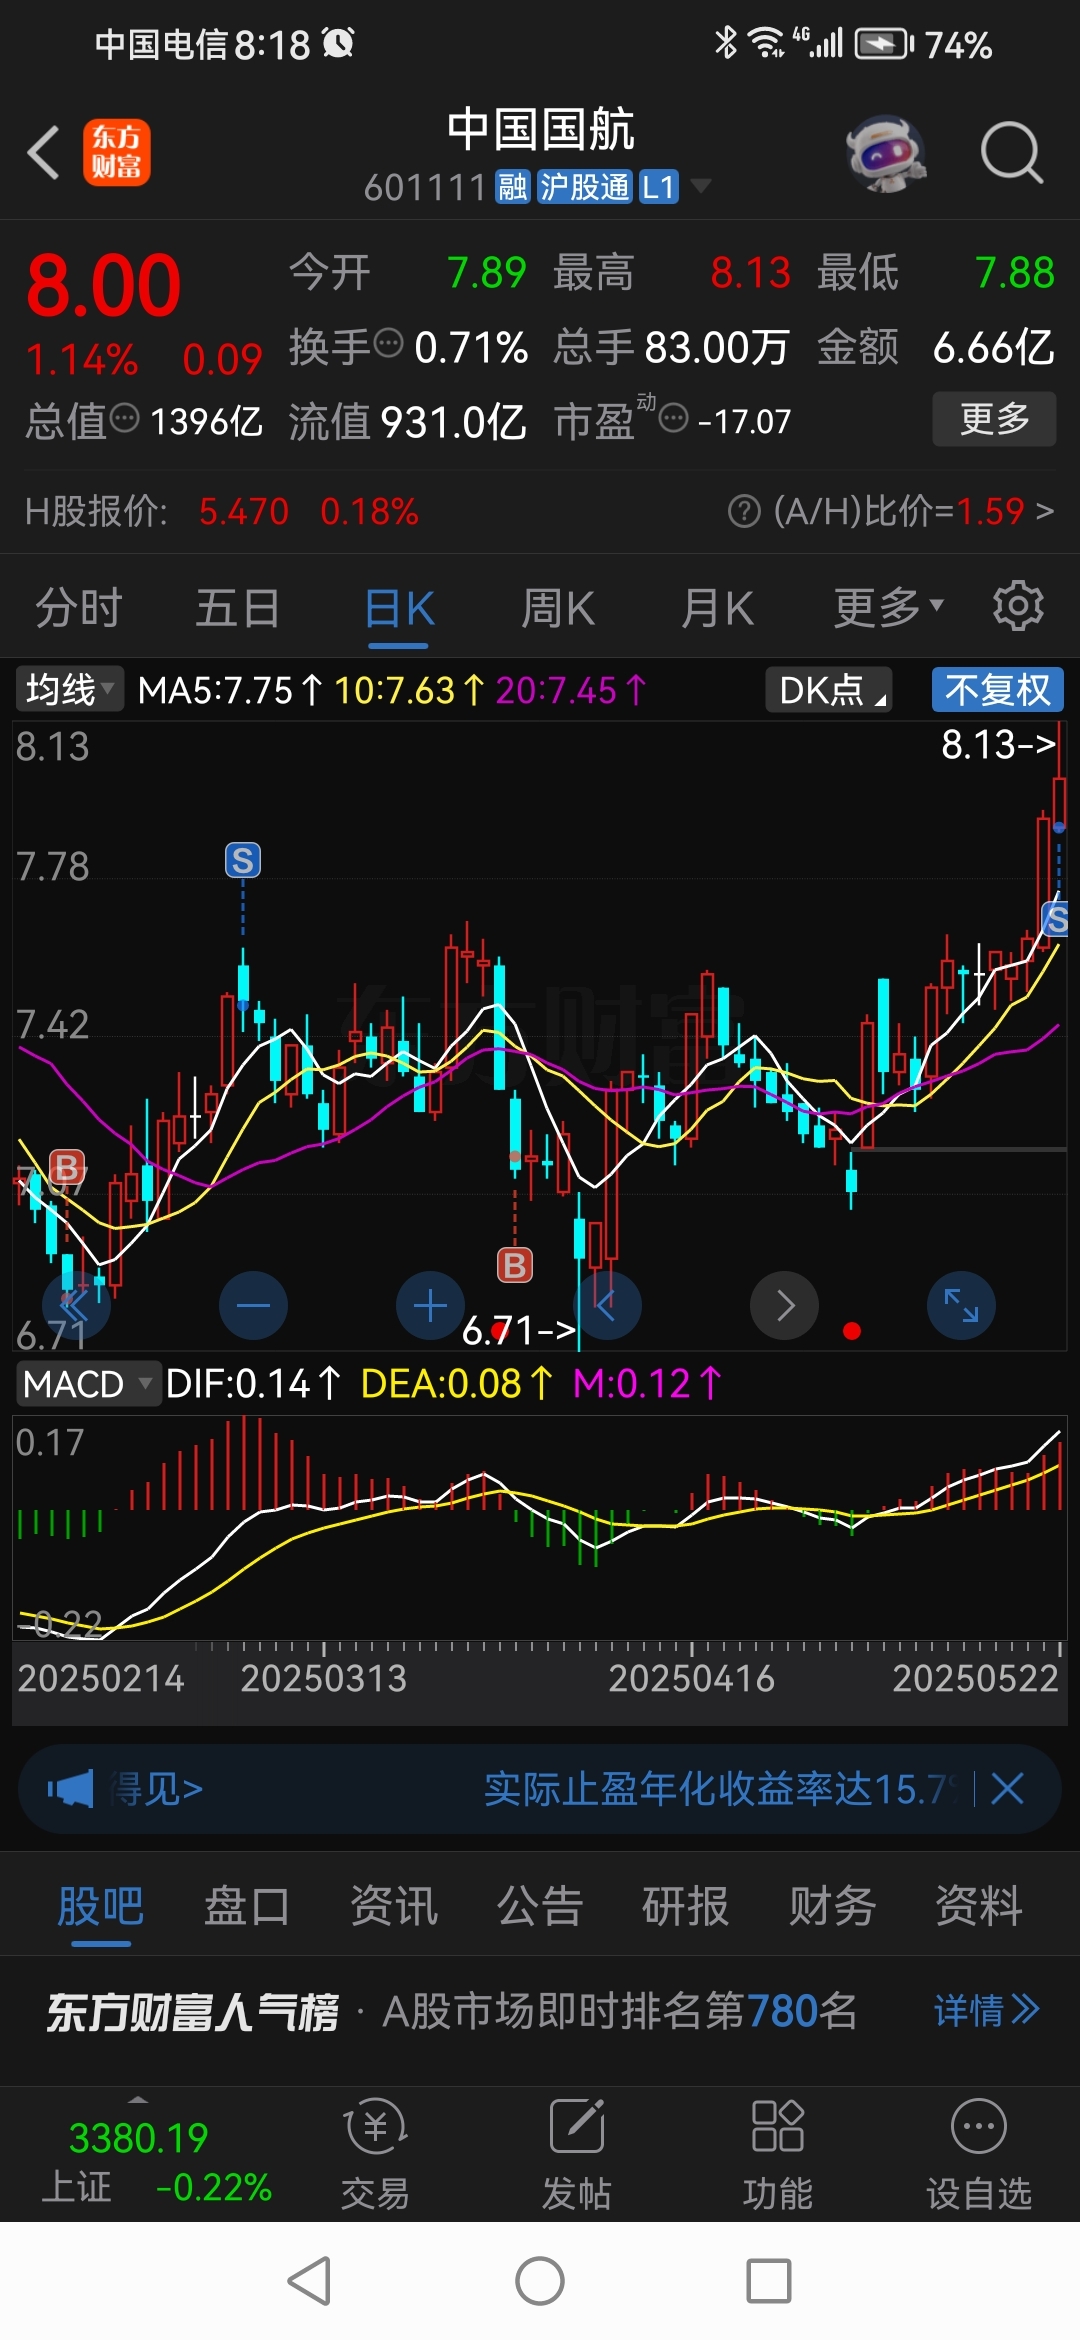Open the 功能 functions menu
Image resolution: width=1080 pixels, height=2340 pixels.
777,2153
